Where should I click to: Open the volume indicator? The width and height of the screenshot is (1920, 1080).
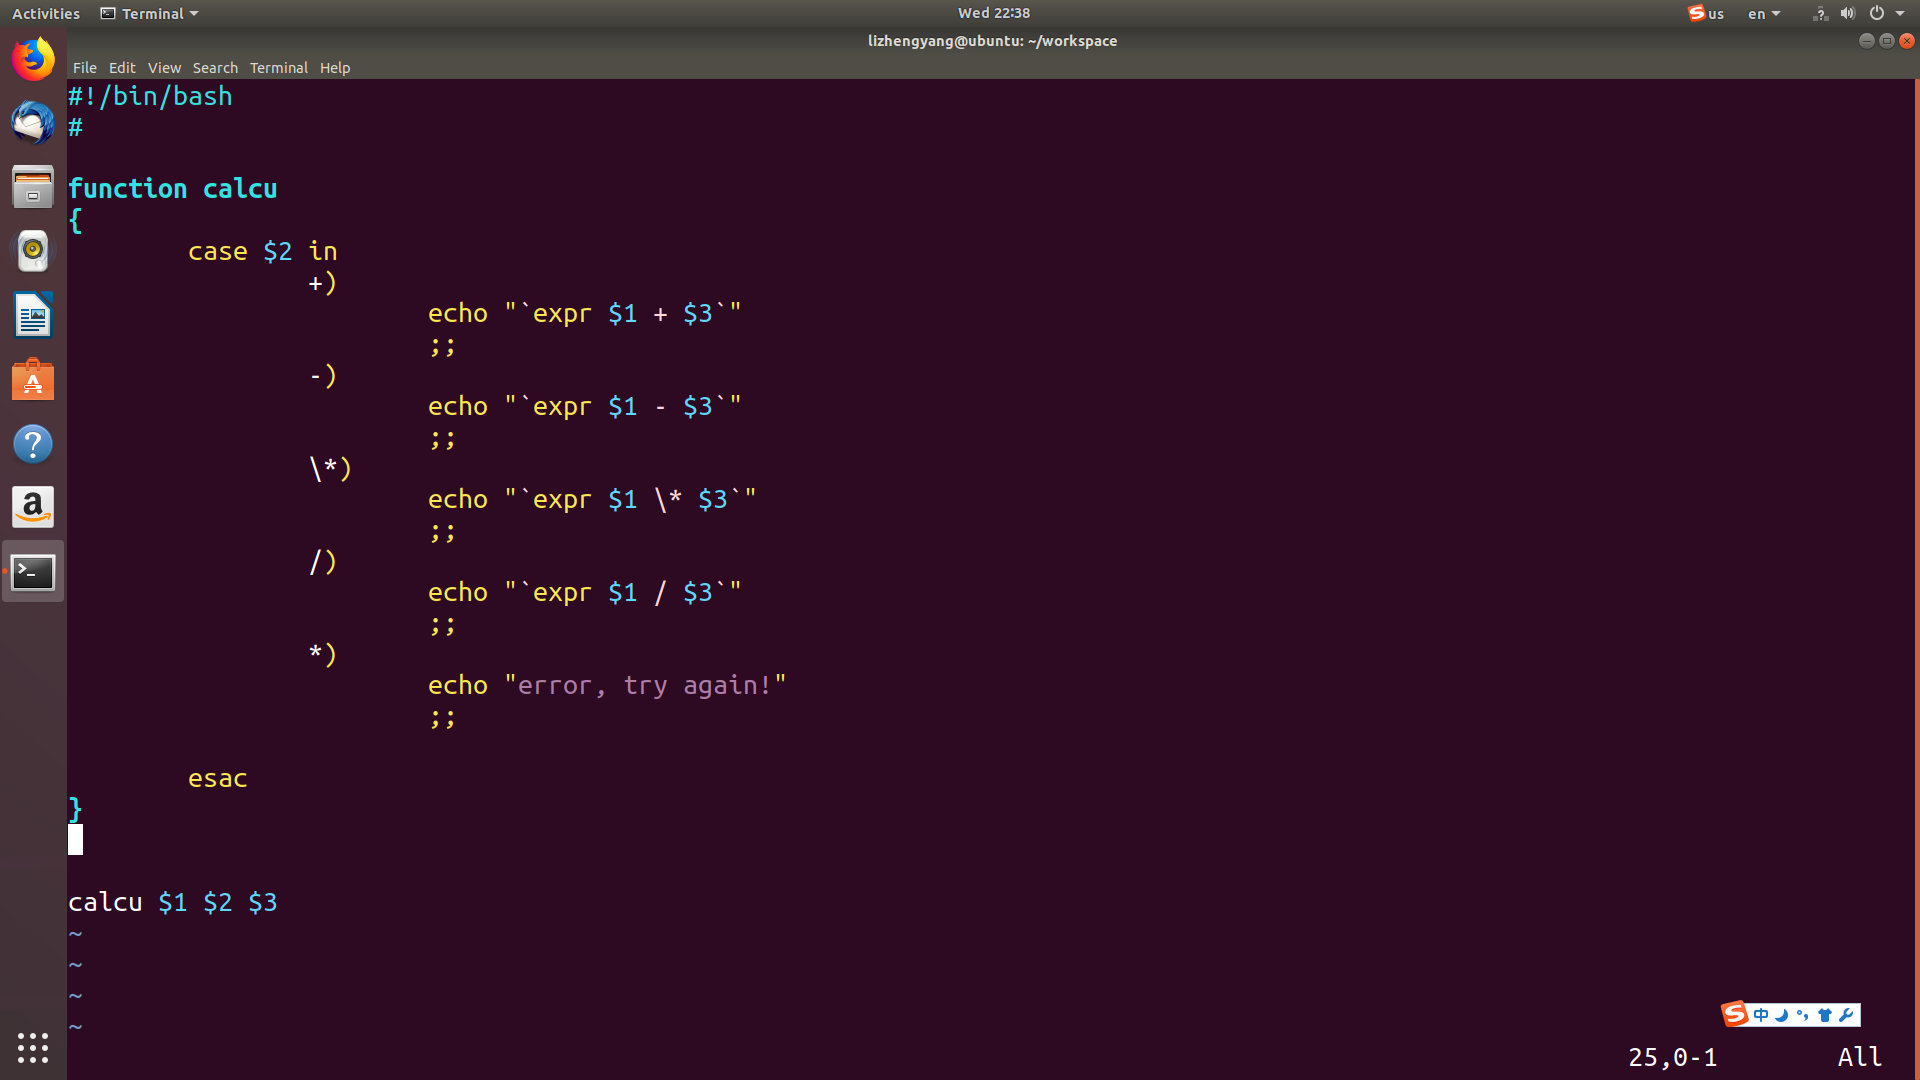pyautogui.click(x=1848, y=13)
